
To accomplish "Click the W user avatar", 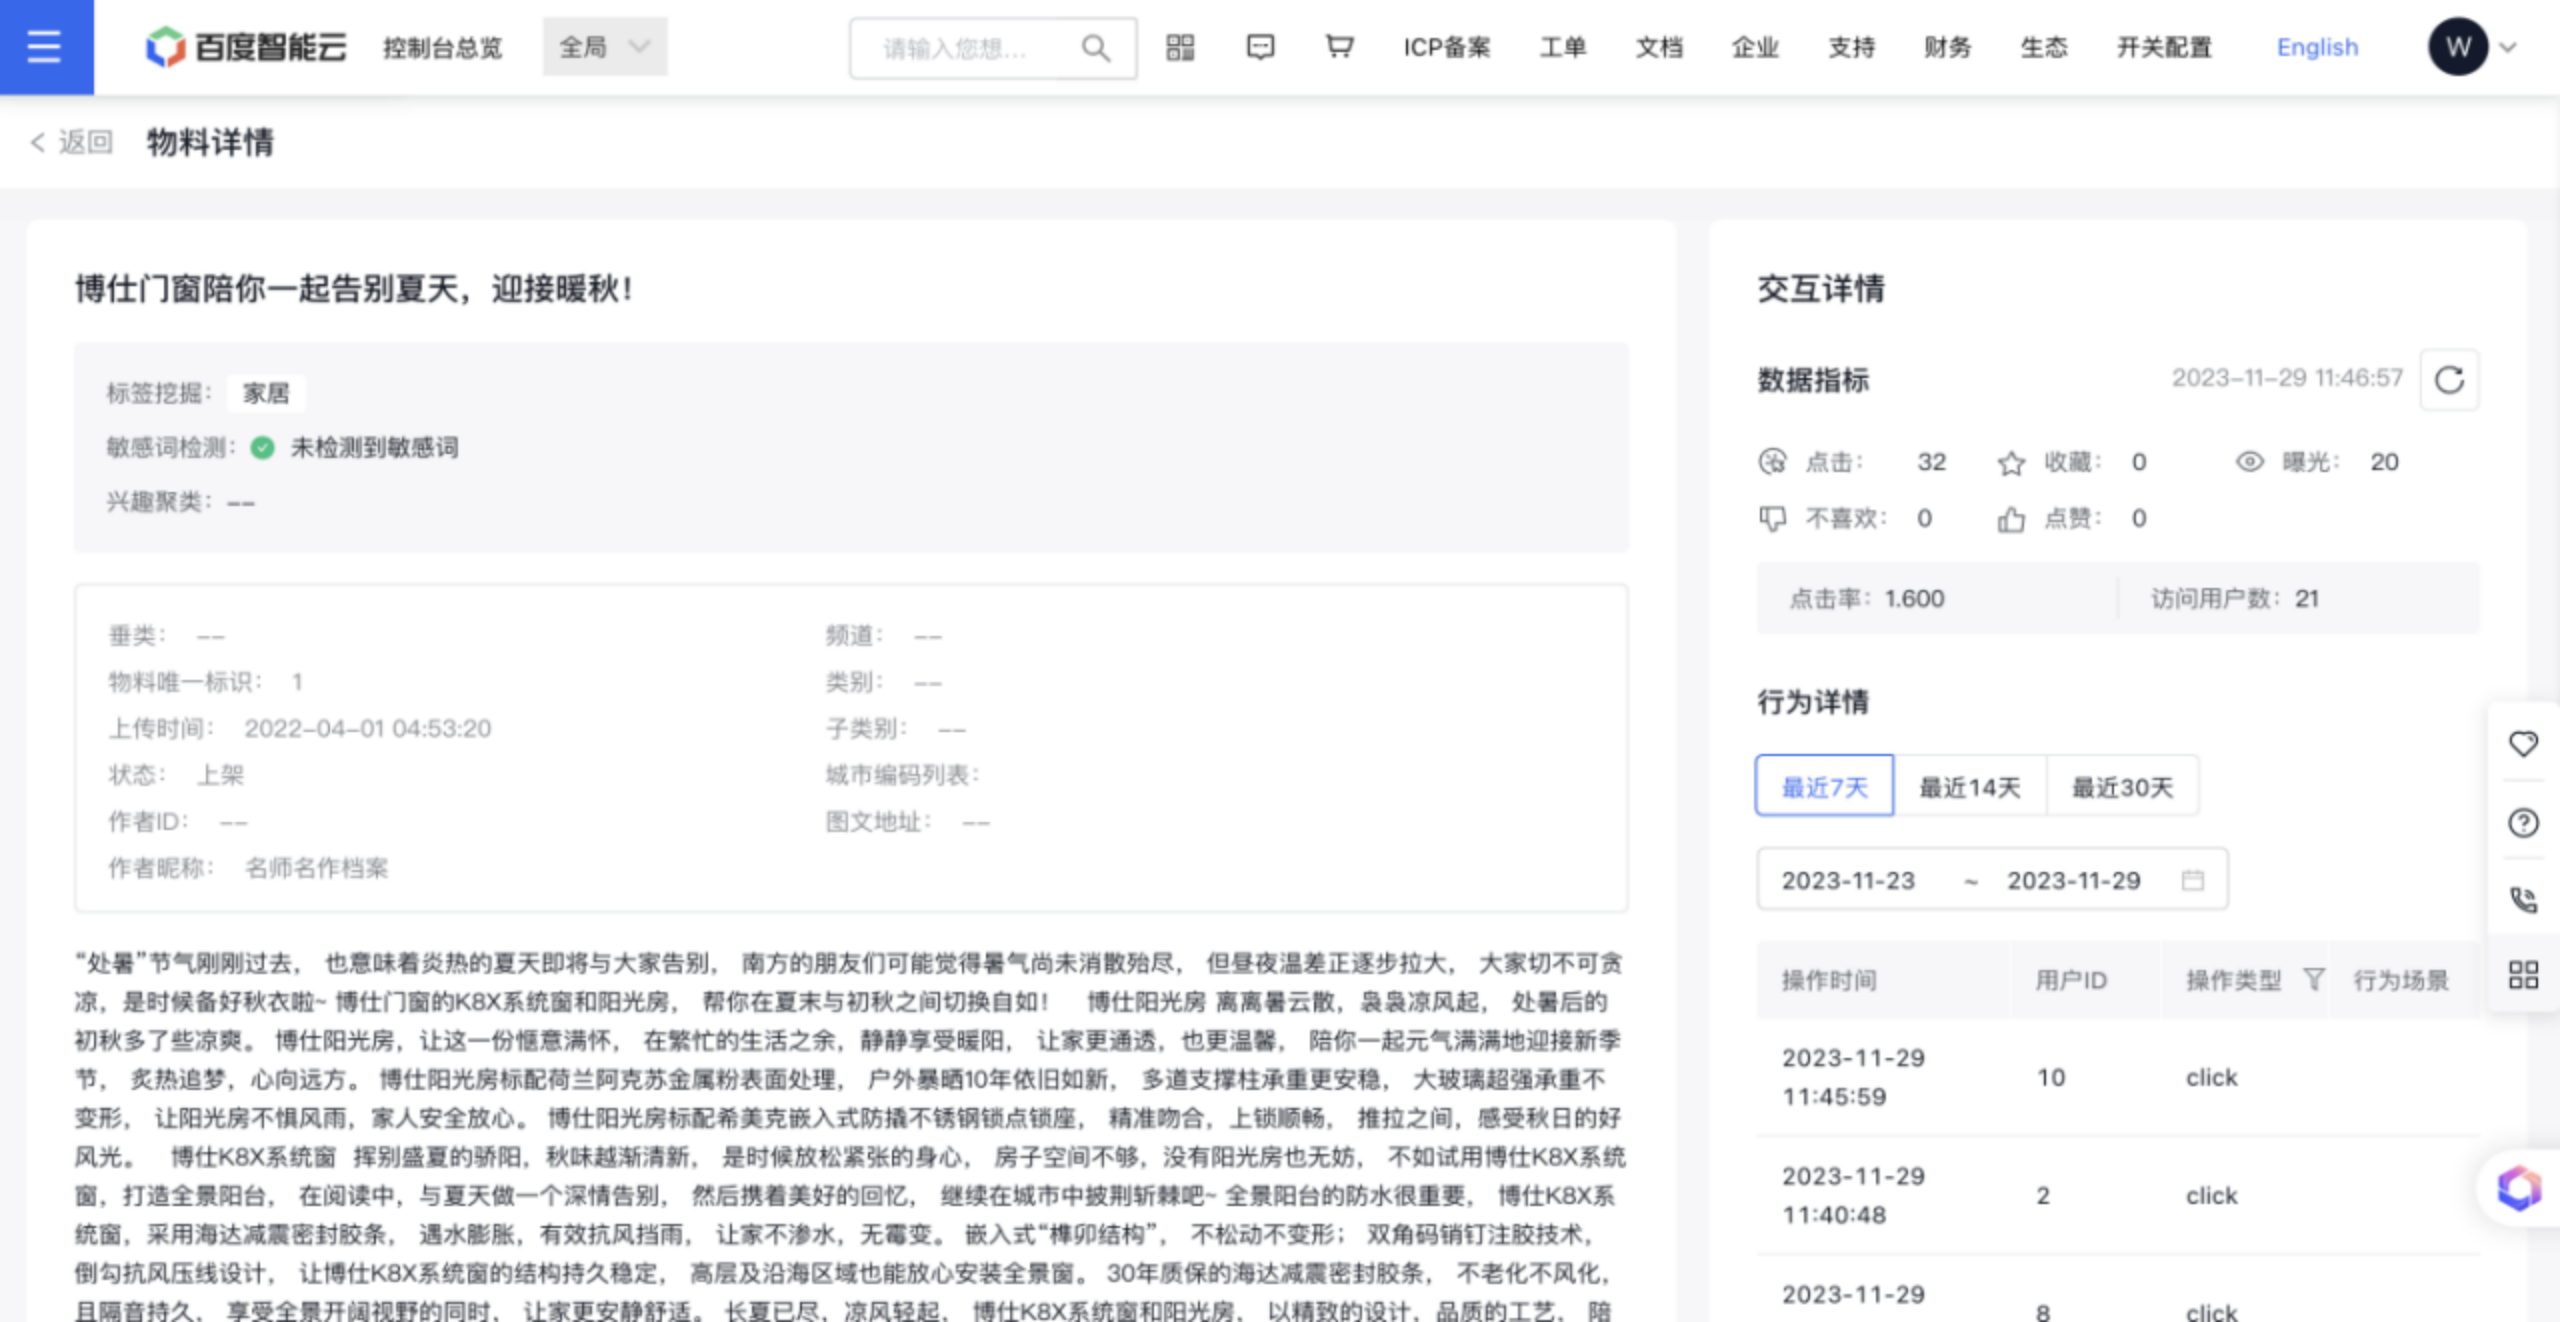I will tap(2458, 47).
